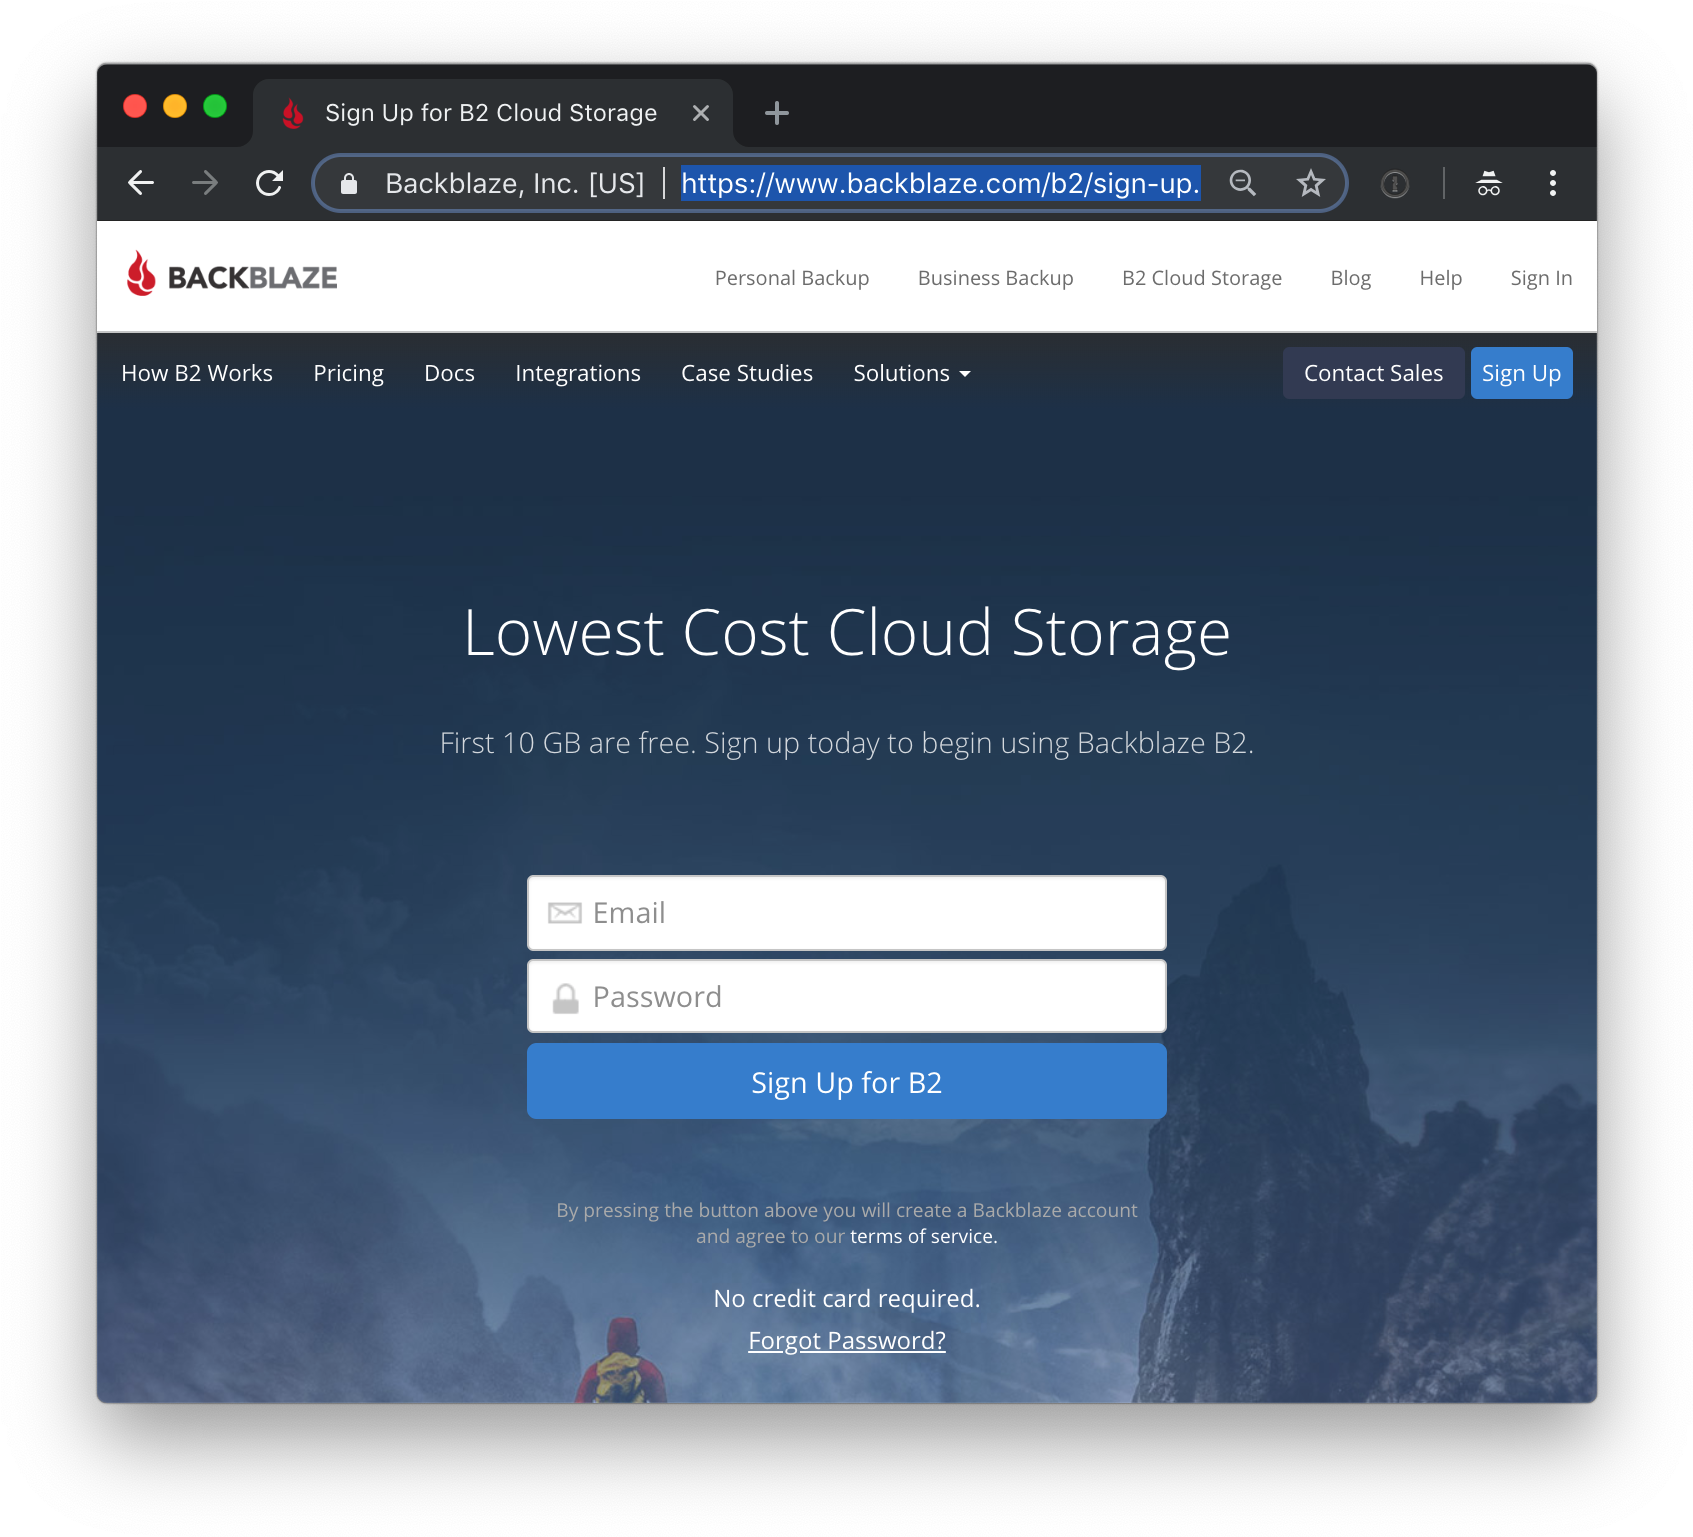Click the Backblaze, Inc. [US] certificate label
Viewport: 1693px width, 1537px height.
pyautogui.click(x=514, y=183)
